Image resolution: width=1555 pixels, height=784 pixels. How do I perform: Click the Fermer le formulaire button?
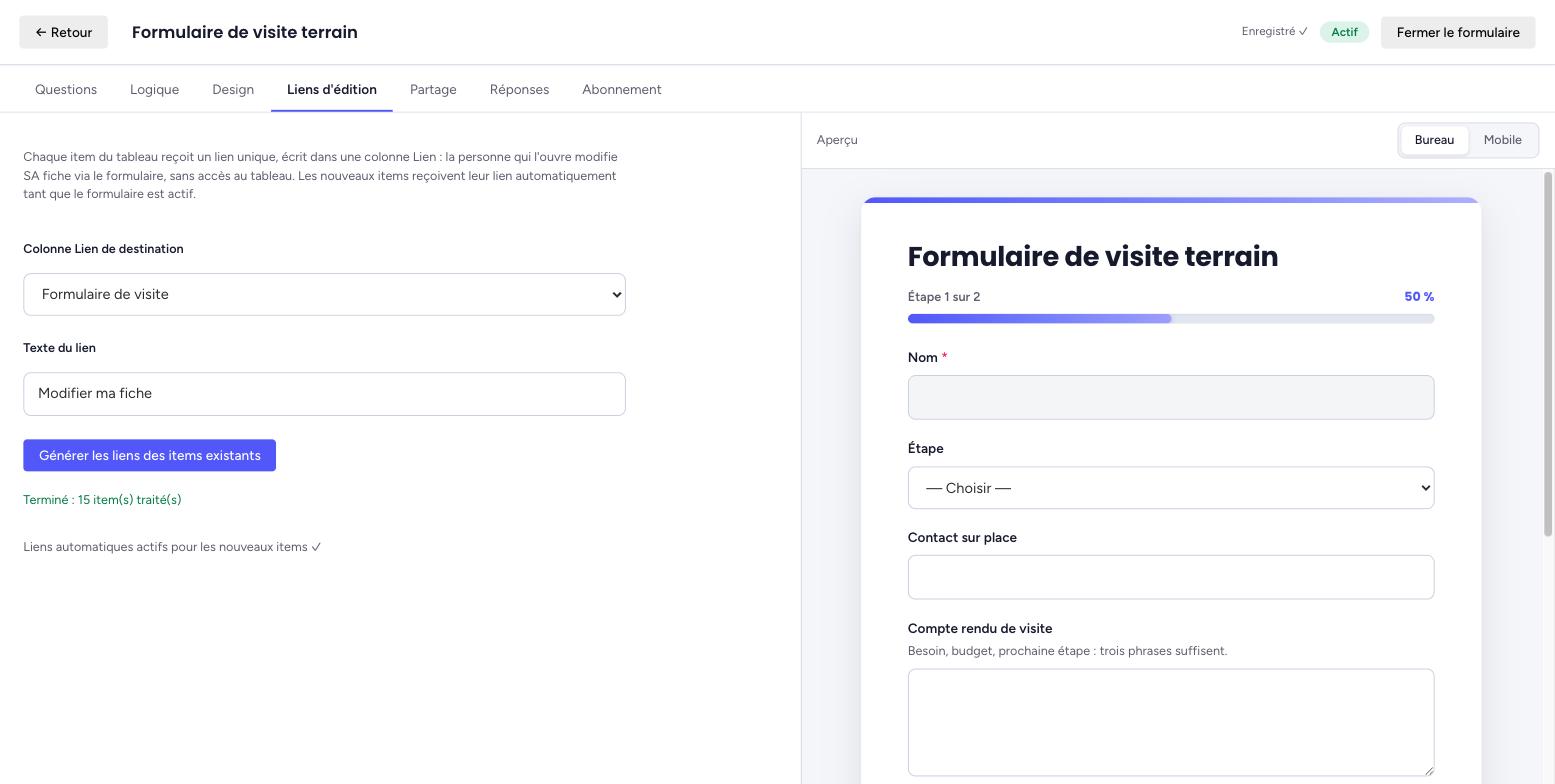coord(1458,32)
